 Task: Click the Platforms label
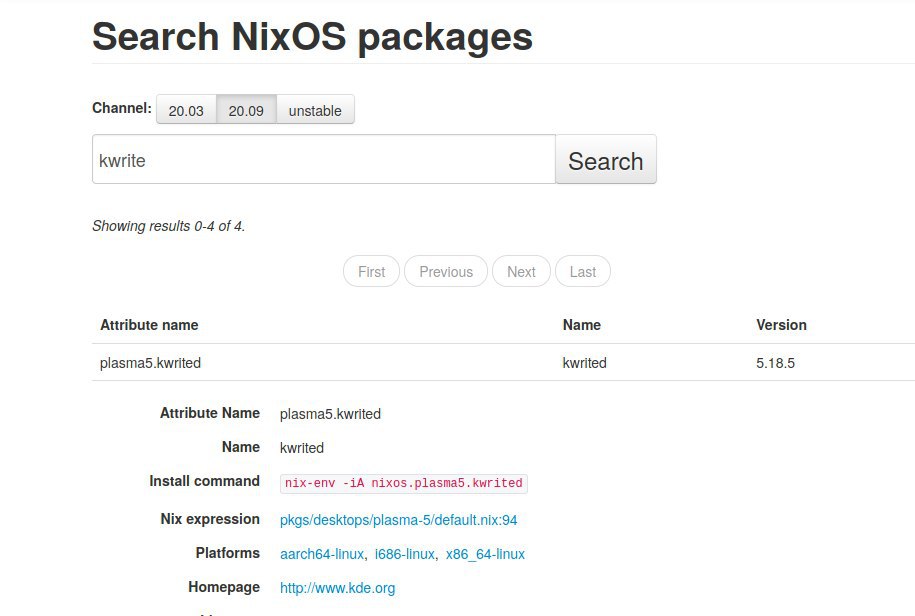(228, 552)
